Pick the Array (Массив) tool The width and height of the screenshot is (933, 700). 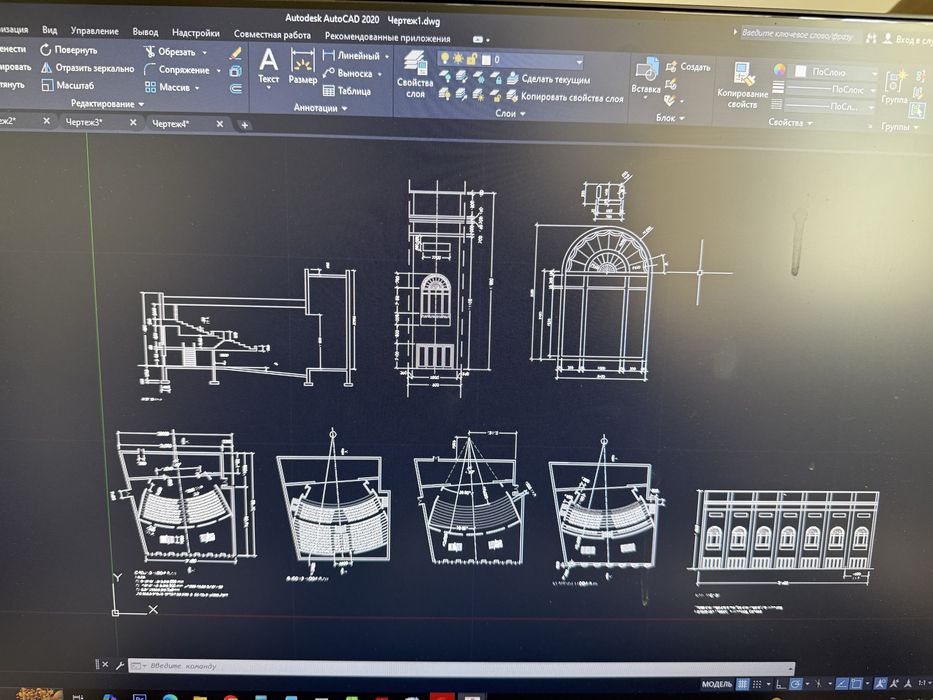pos(167,88)
